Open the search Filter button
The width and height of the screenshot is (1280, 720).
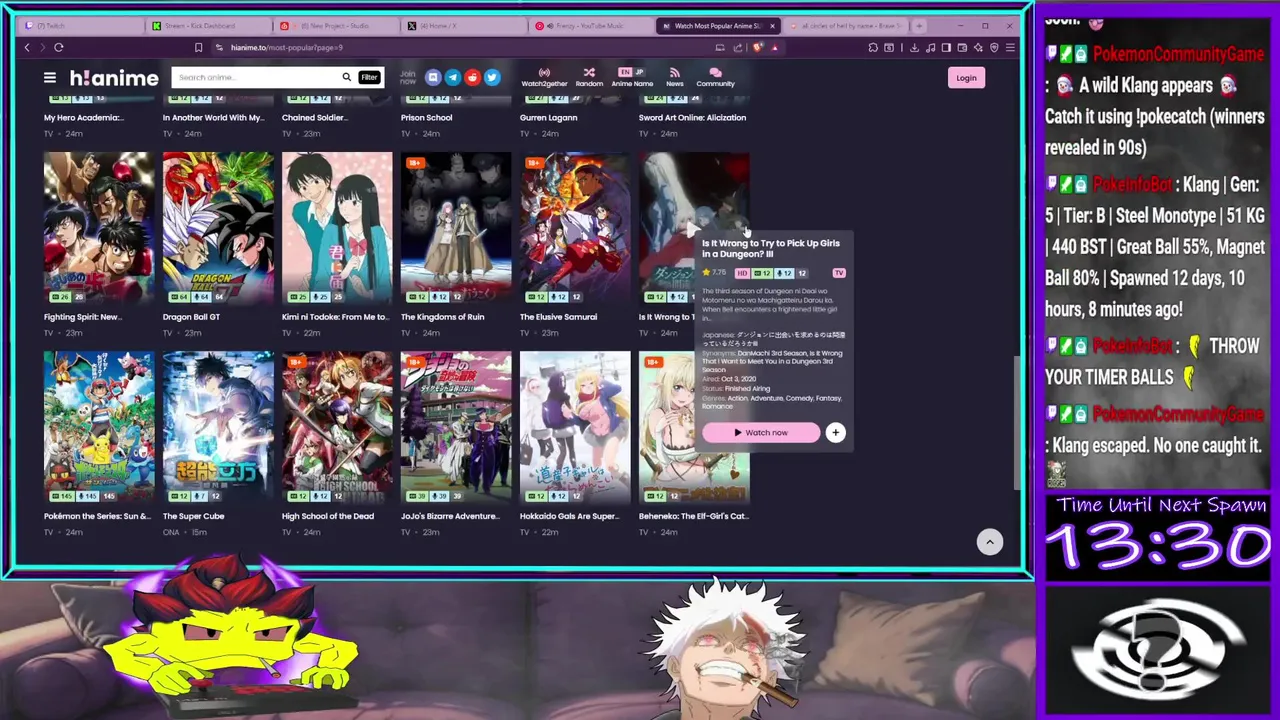[x=369, y=77]
